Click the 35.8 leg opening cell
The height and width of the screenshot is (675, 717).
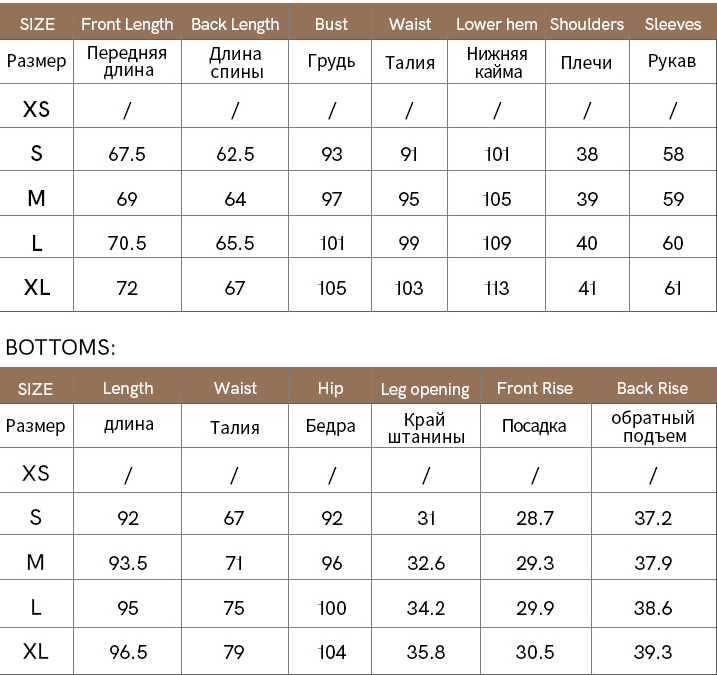click(x=425, y=652)
